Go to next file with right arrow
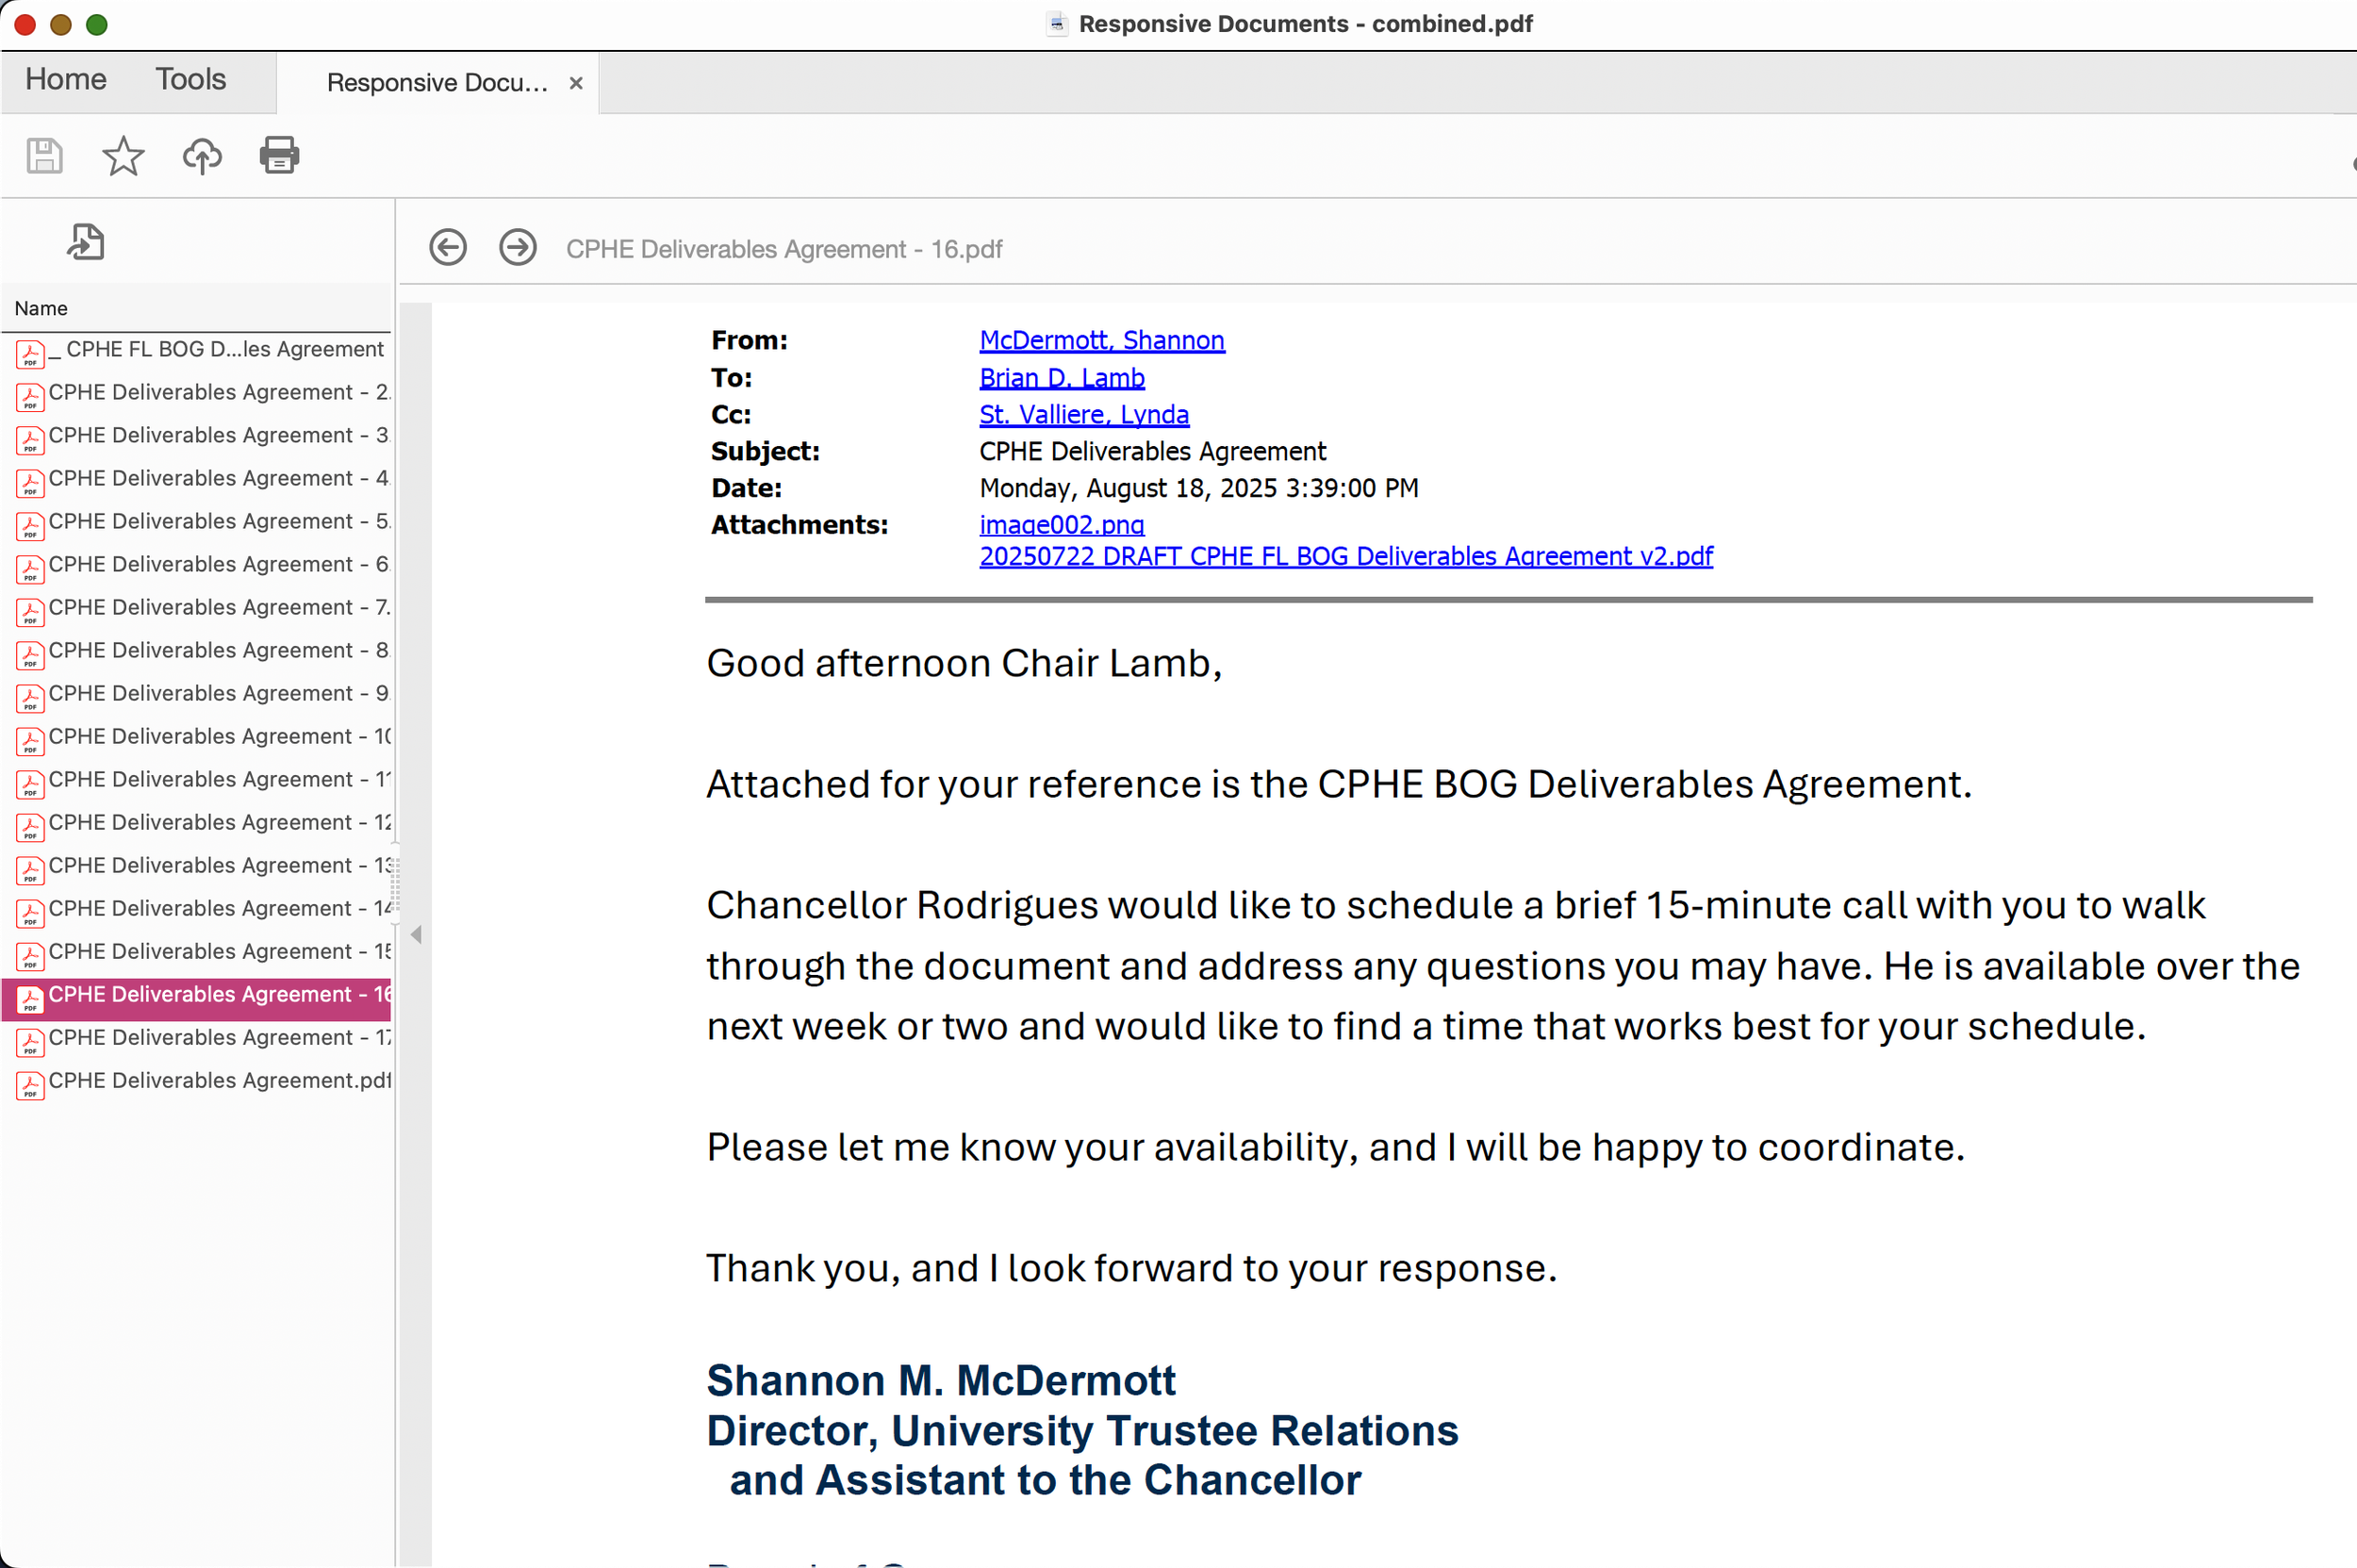 (518, 247)
